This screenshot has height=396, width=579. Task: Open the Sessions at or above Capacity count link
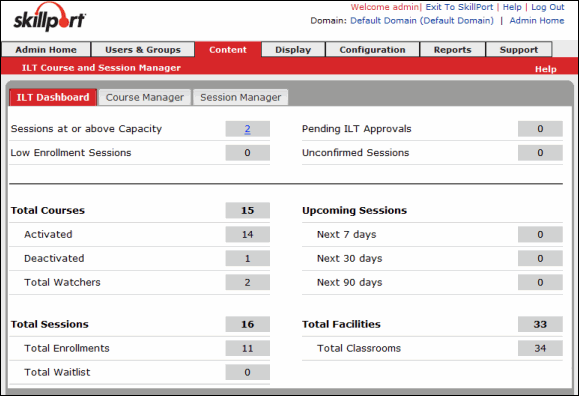coord(247,129)
